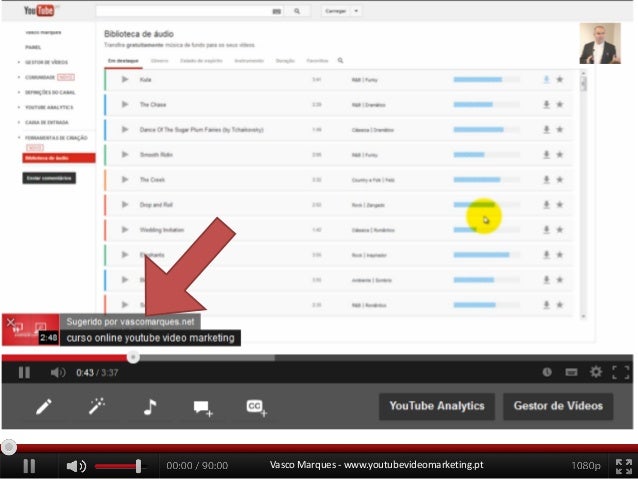This screenshot has width=638, height=479.
Task: Download the Smooth Ridin track
Action: (x=546, y=155)
